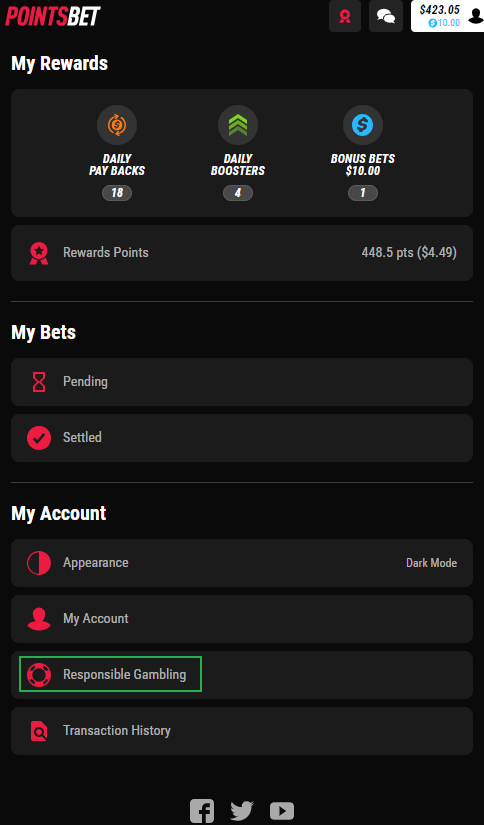The height and width of the screenshot is (825, 484).
Task: Open Pending bets
Action: 242,382
